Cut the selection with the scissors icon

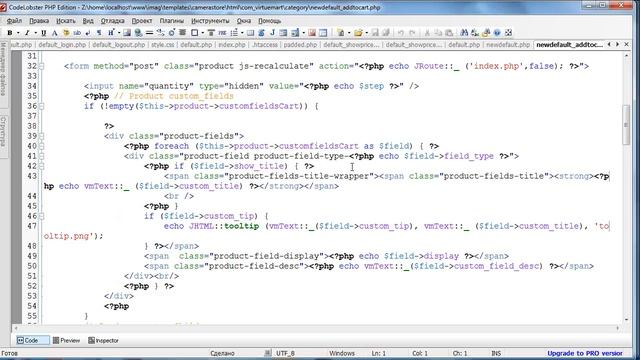pyautogui.click(x=427, y=33)
